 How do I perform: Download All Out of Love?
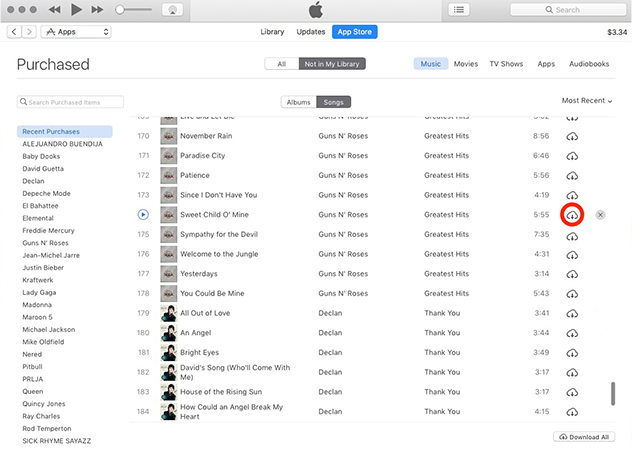pyautogui.click(x=572, y=314)
